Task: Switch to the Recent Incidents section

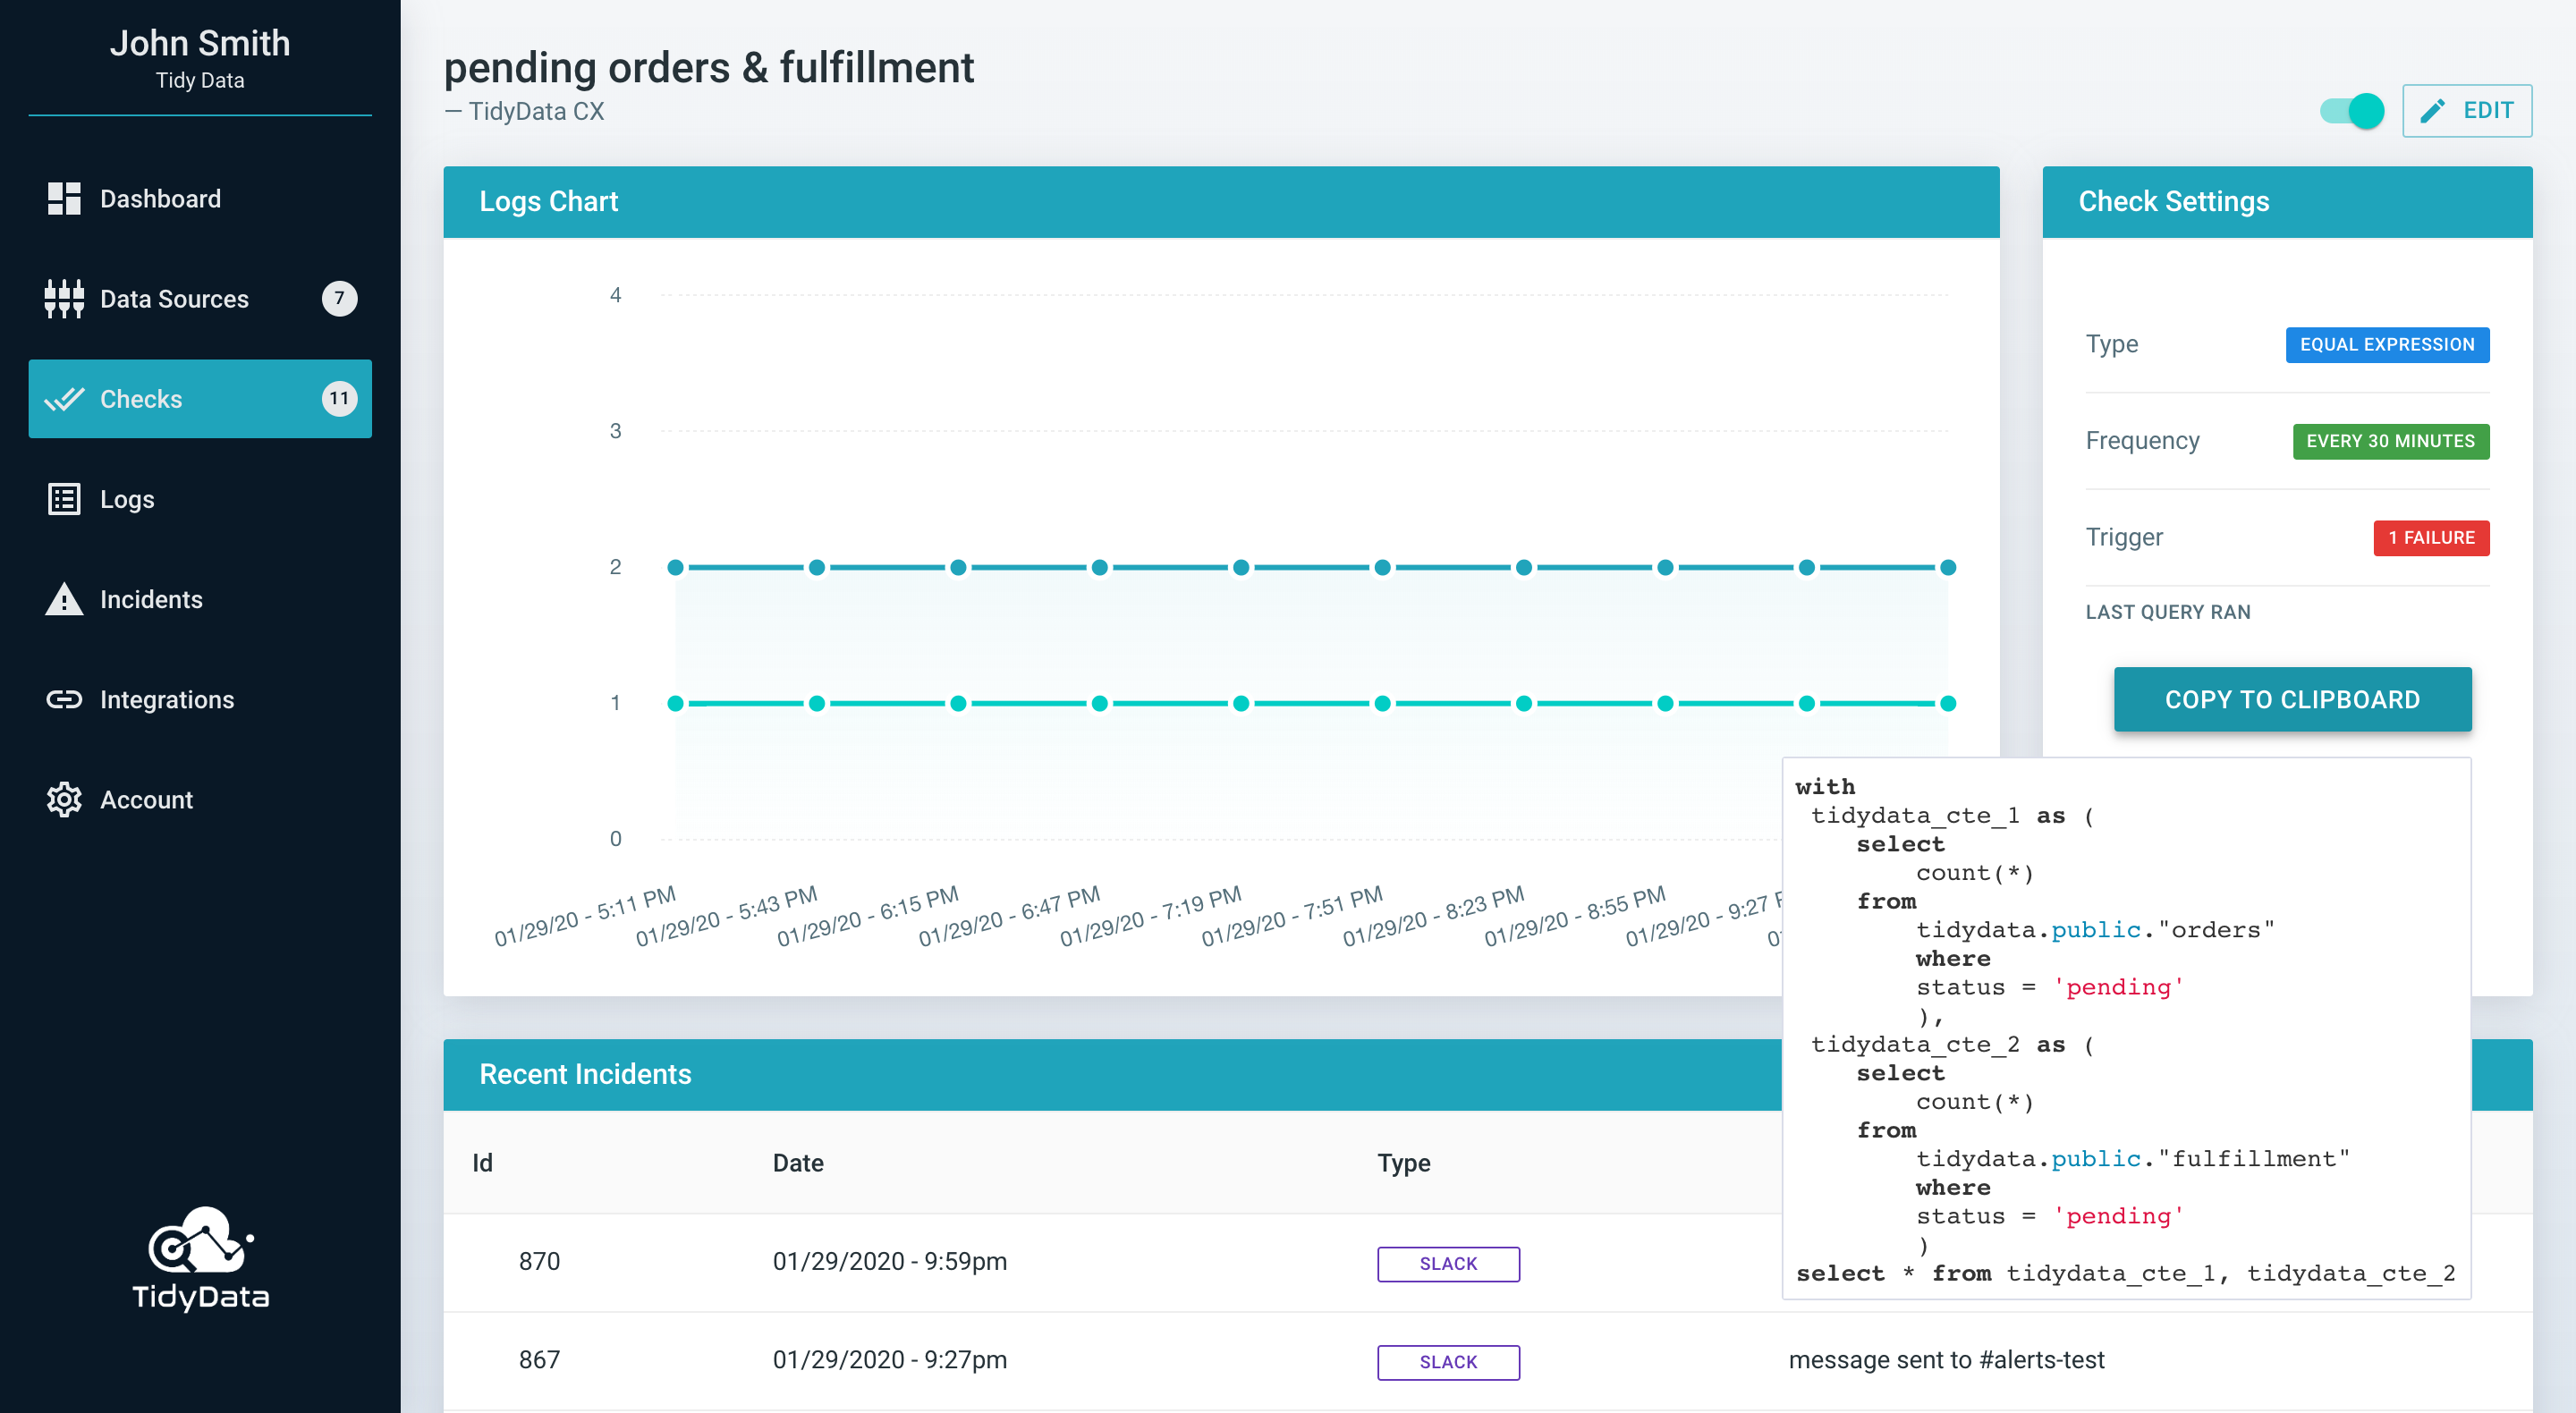Action: tap(586, 1074)
